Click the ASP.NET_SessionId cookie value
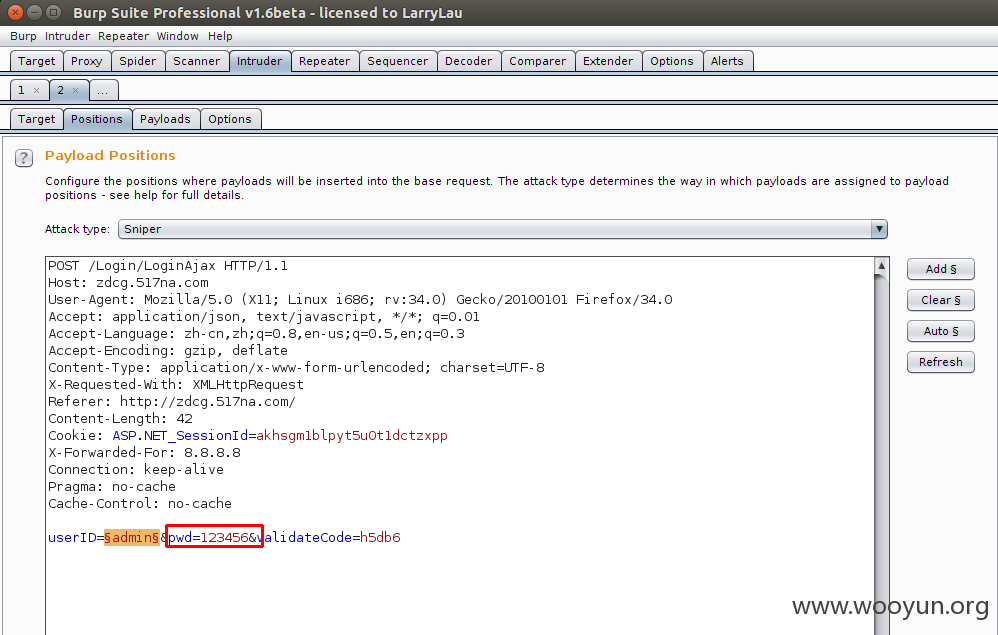Screen dimensions: 998x635 point(352,436)
